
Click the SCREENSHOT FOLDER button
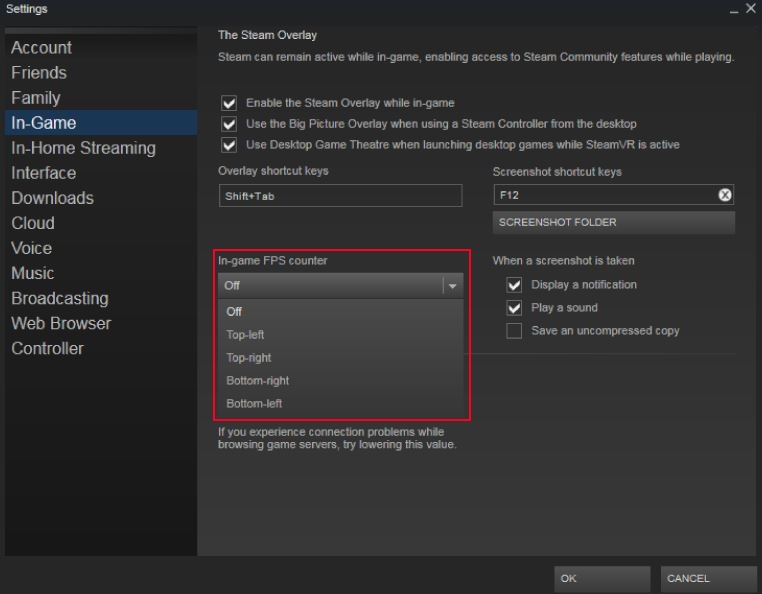coord(614,223)
